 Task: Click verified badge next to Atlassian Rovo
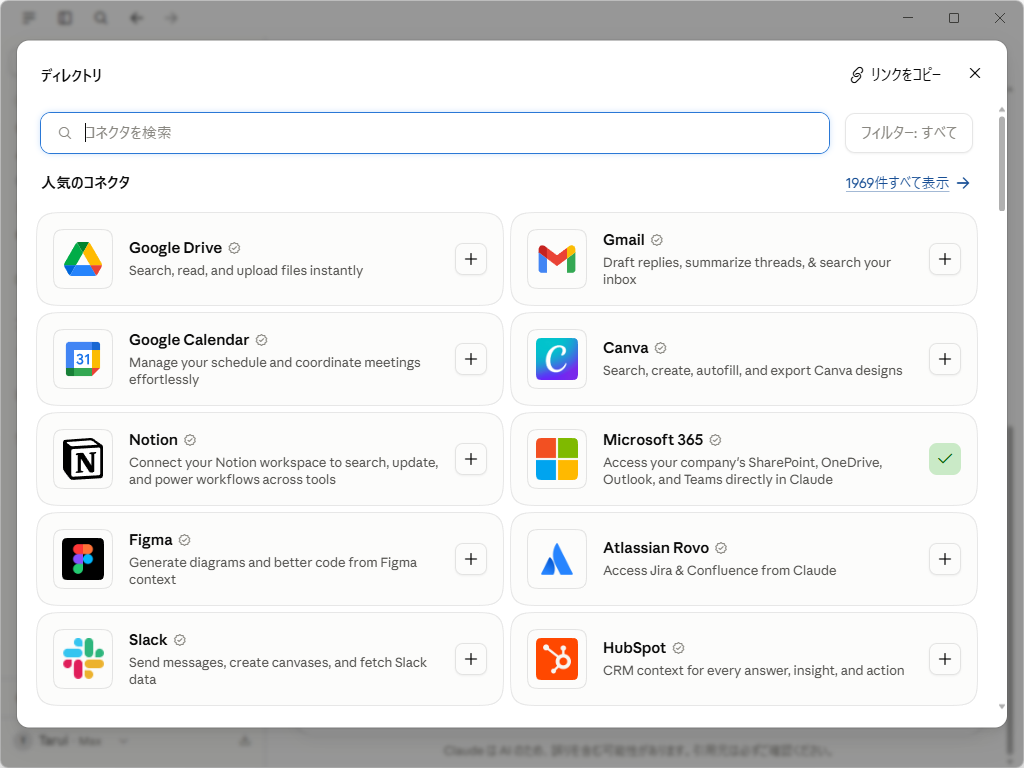[721, 548]
